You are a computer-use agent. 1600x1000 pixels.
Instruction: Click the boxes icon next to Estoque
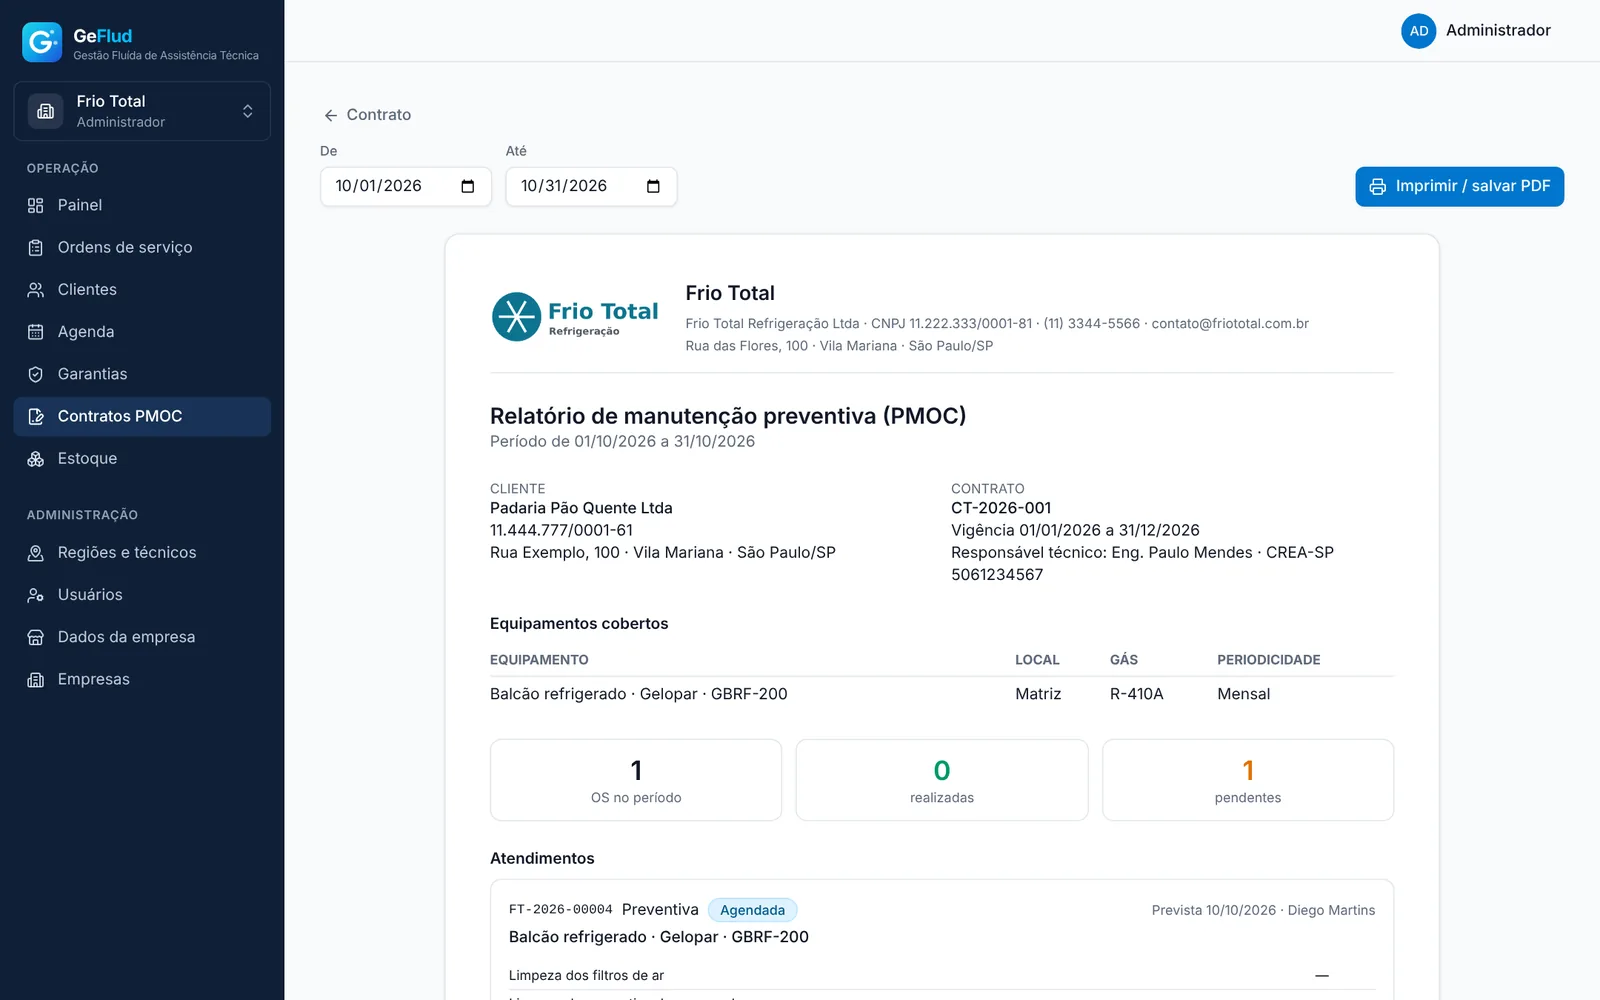[x=36, y=459]
